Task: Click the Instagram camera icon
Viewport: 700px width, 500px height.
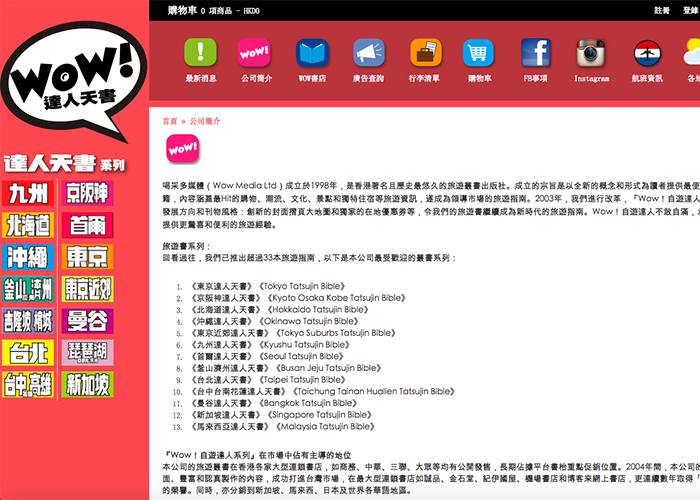Action: pos(591,52)
